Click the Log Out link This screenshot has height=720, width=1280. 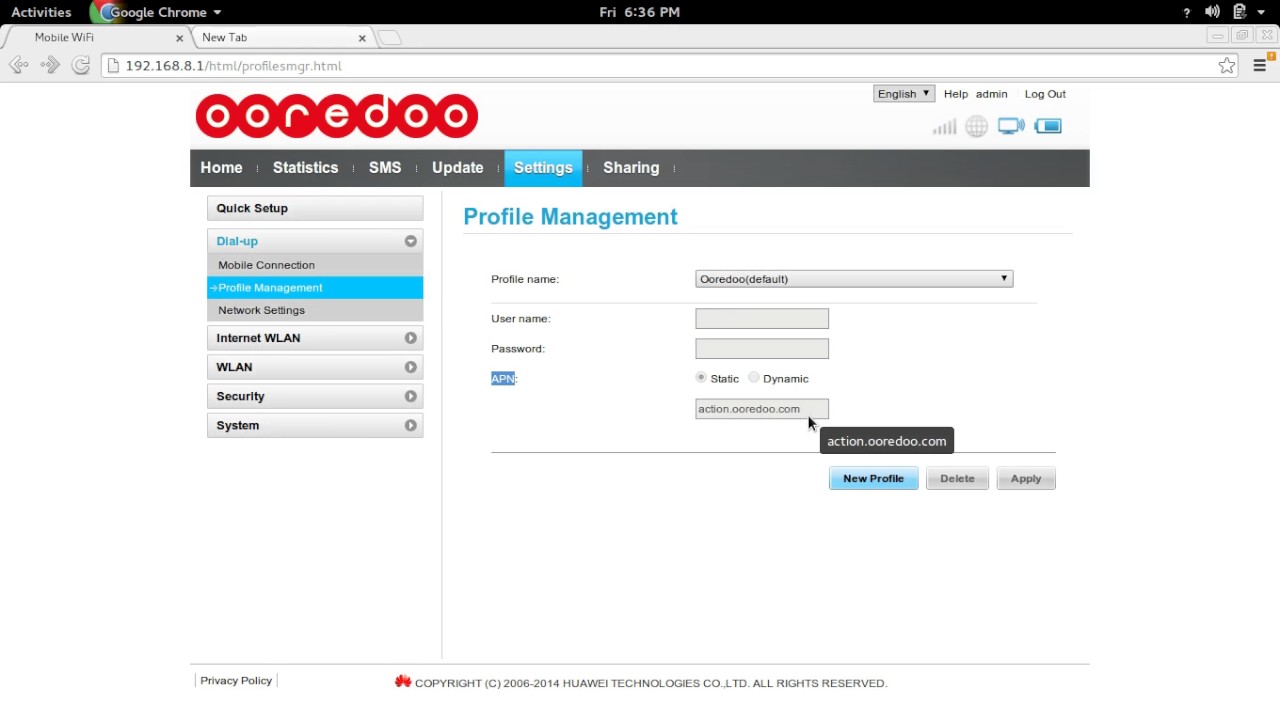pyautogui.click(x=1045, y=94)
